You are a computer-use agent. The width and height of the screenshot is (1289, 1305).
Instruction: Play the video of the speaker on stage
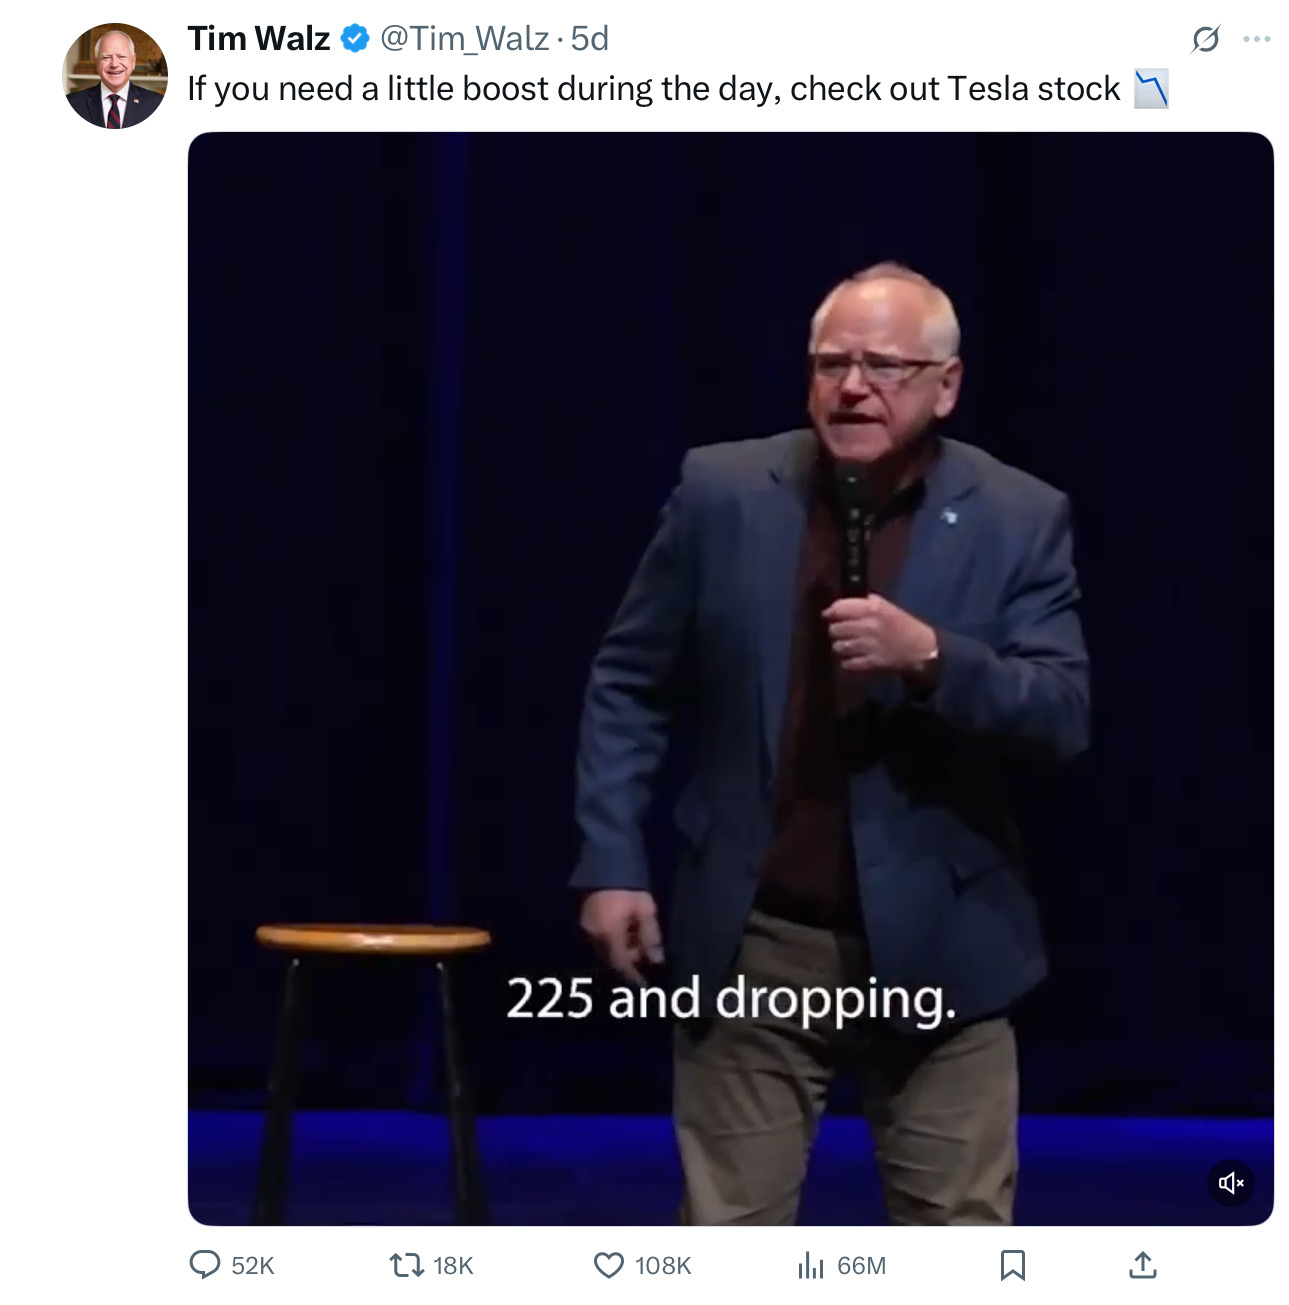point(730,678)
